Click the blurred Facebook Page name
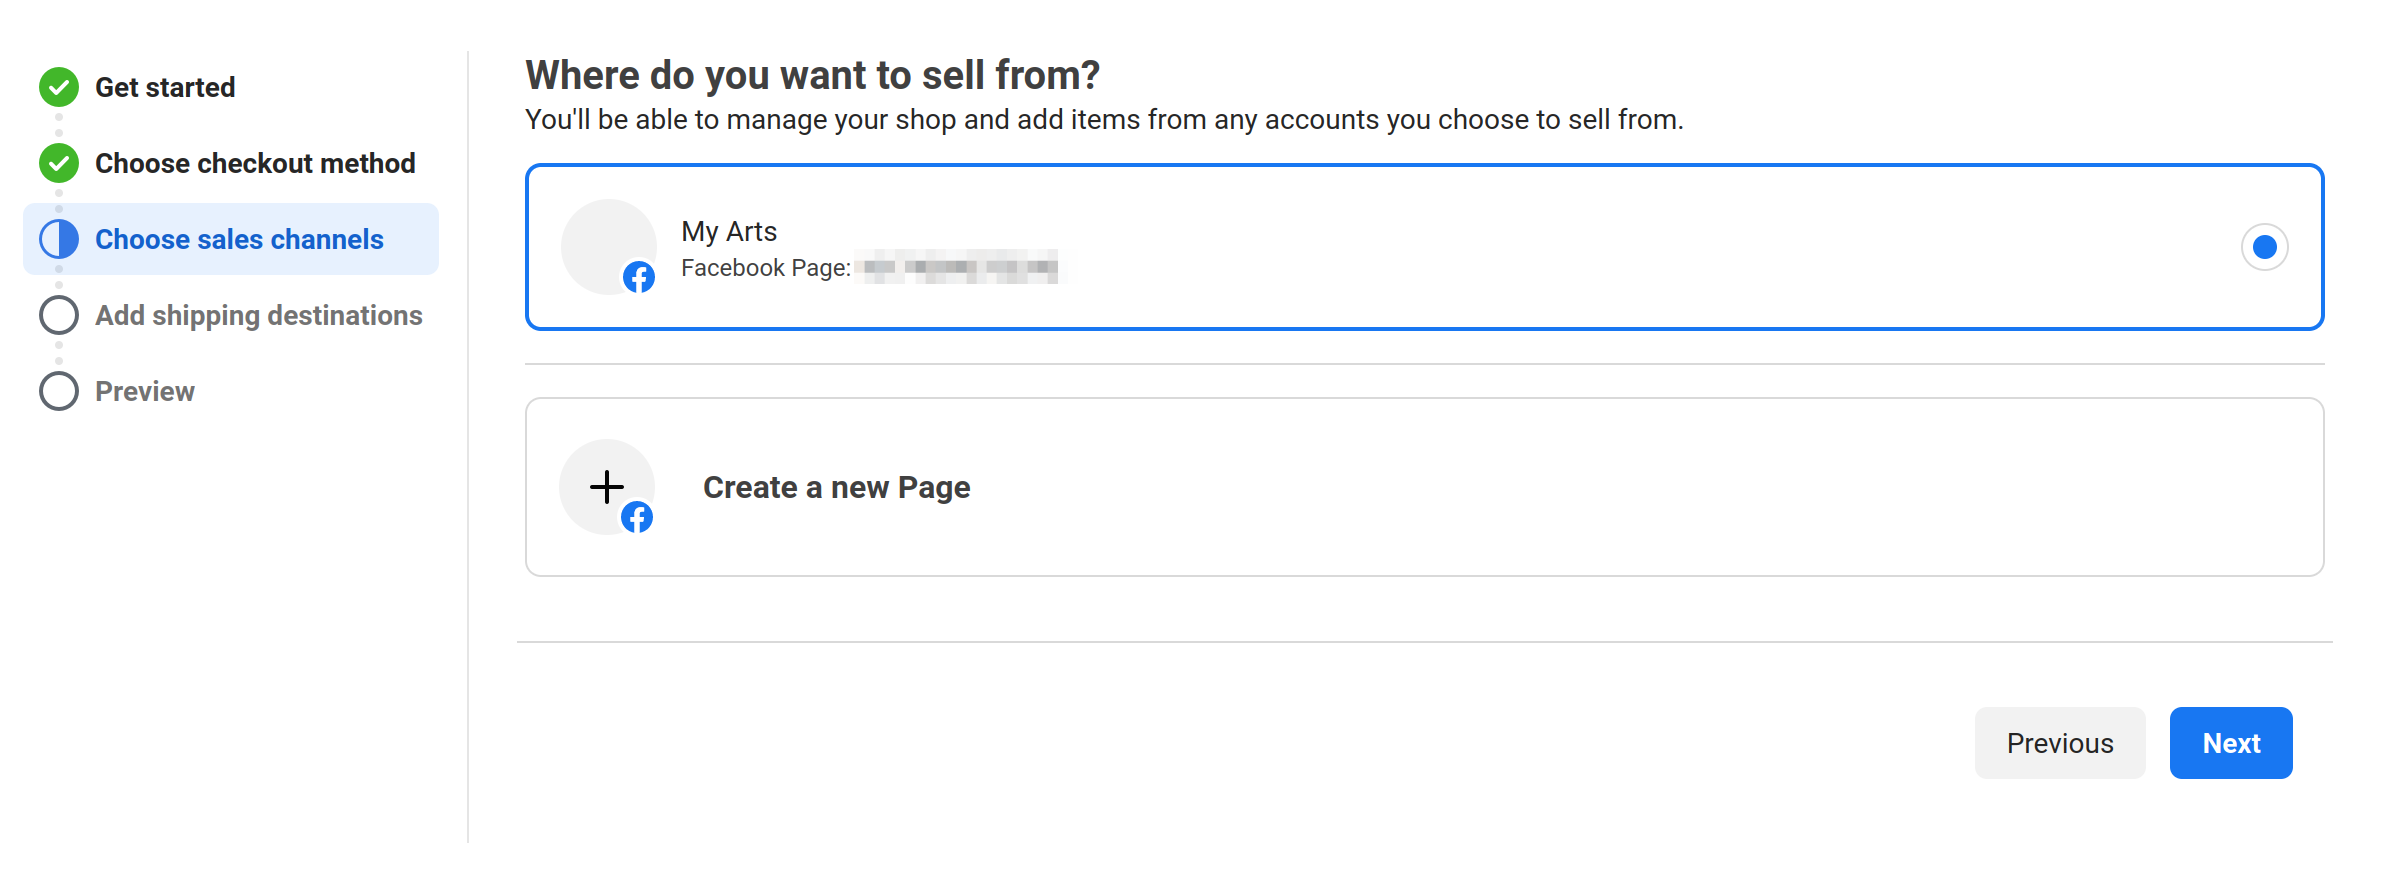 [960, 267]
